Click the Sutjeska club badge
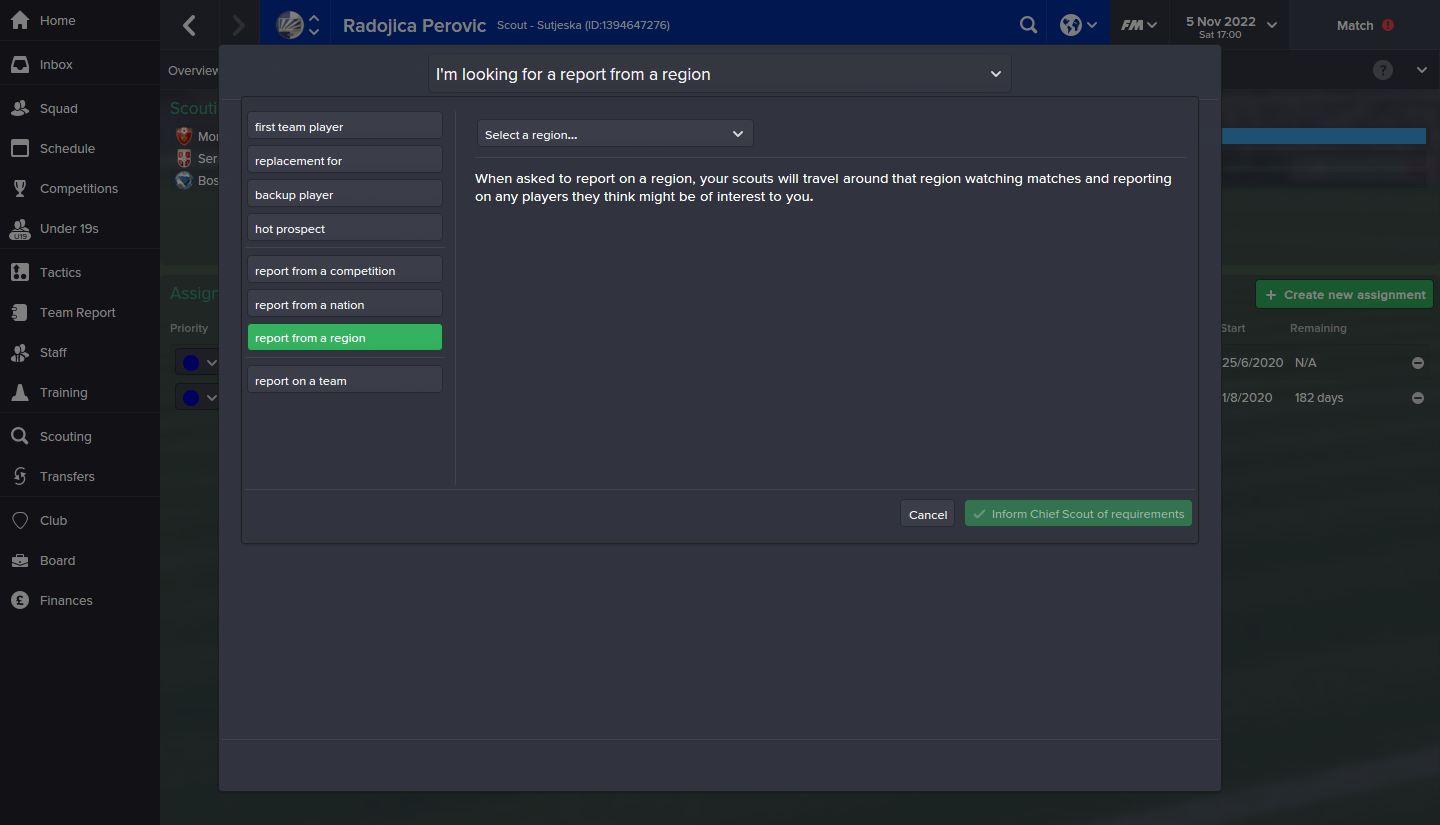Image resolution: width=1440 pixels, height=825 pixels. point(290,25)
